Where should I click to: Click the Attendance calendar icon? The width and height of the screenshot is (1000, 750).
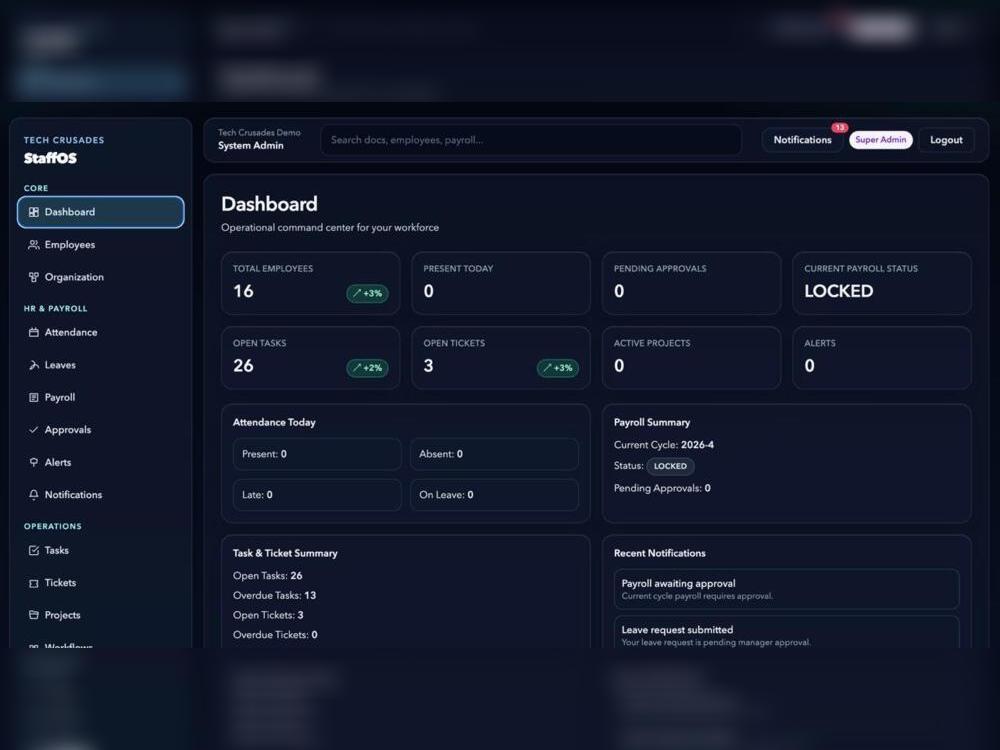pos(34,332)
